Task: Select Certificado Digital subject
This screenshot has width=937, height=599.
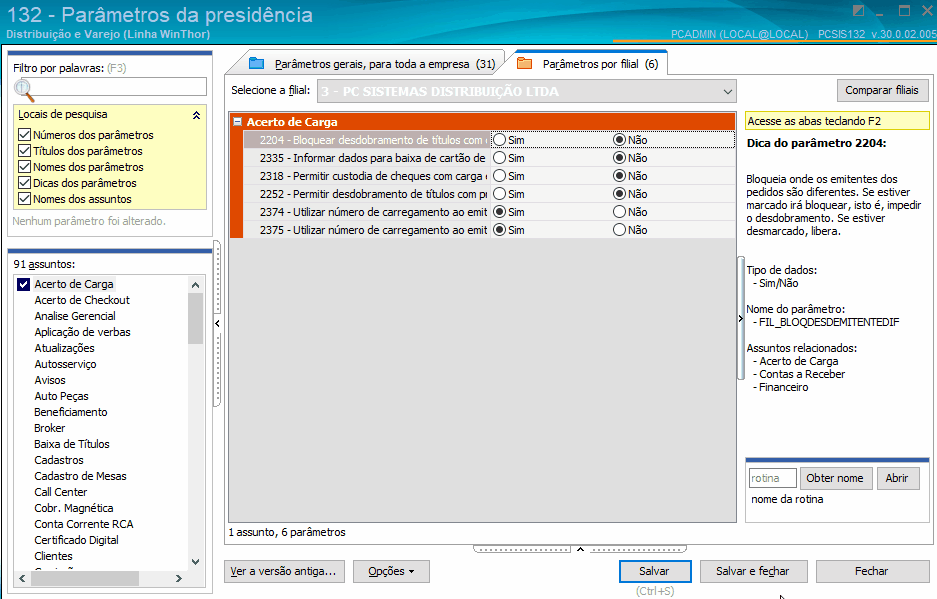Action: pyautogui.click(x=76, y=540)
